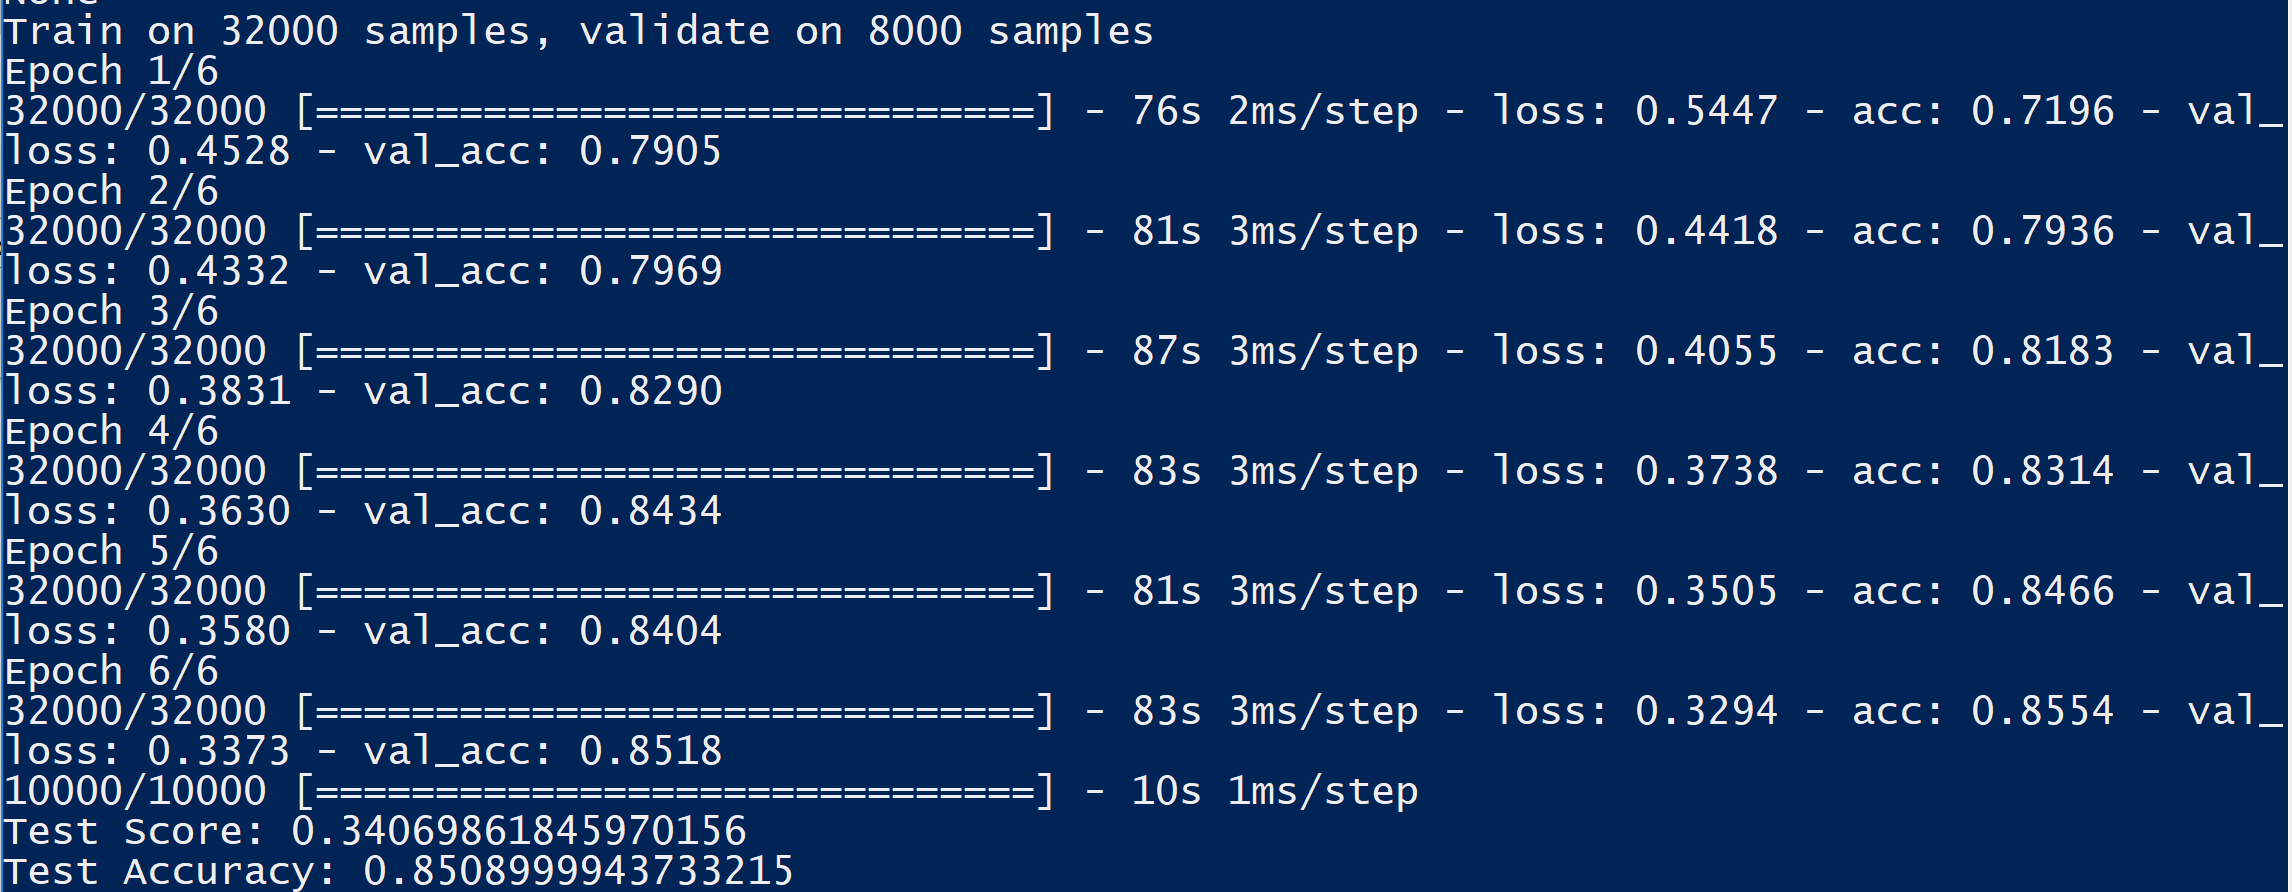Click the '87s 3ms/step' timing text
The width and height of the screenshot is (2292, 892).
1275,351
